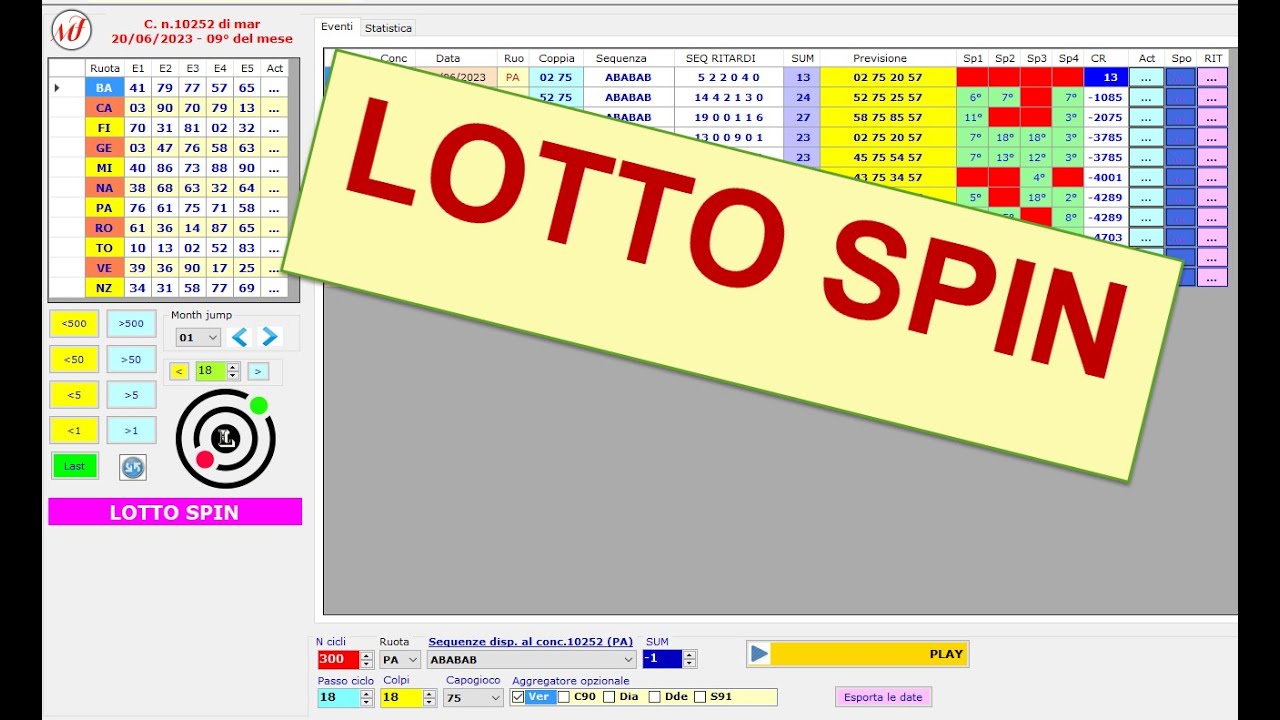This screenshot has width=1280, height=720.
Task: Switch to the Statistica tab
Action: click(x=388, y=28)
